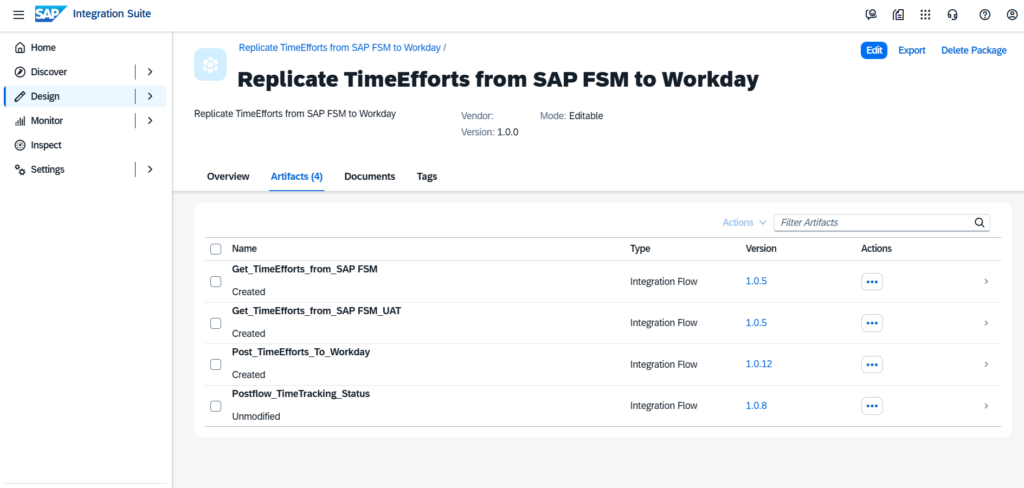
Task: Navigate into Get_TimeEfforts_from_SAP FSM row chevron
Action: [986, 282]
